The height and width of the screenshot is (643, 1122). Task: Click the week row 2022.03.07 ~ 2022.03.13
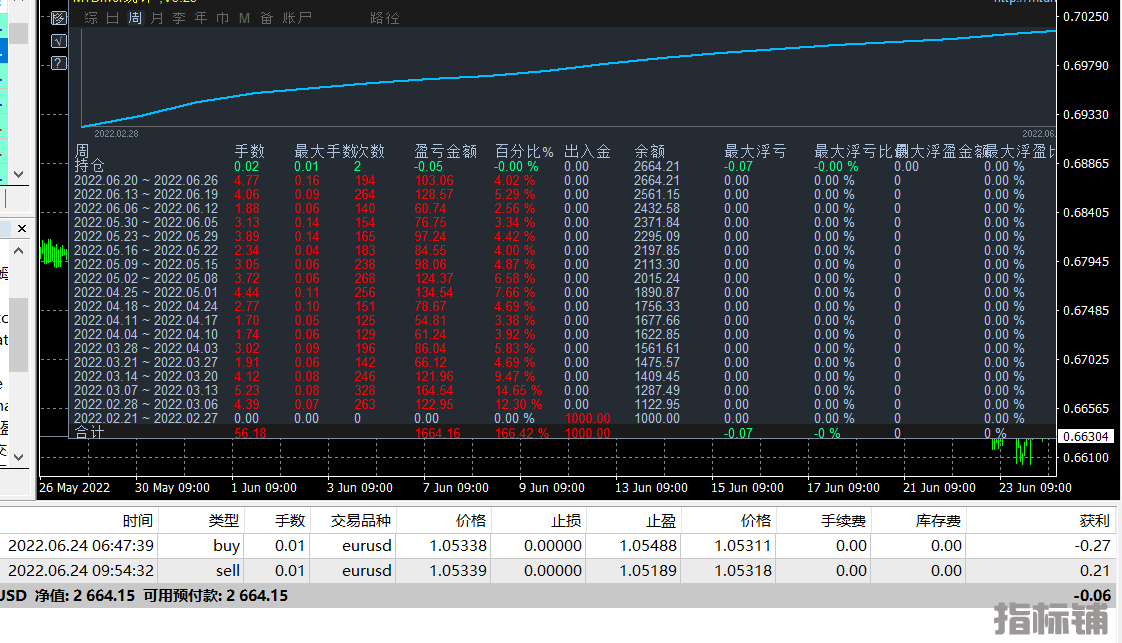146,391
